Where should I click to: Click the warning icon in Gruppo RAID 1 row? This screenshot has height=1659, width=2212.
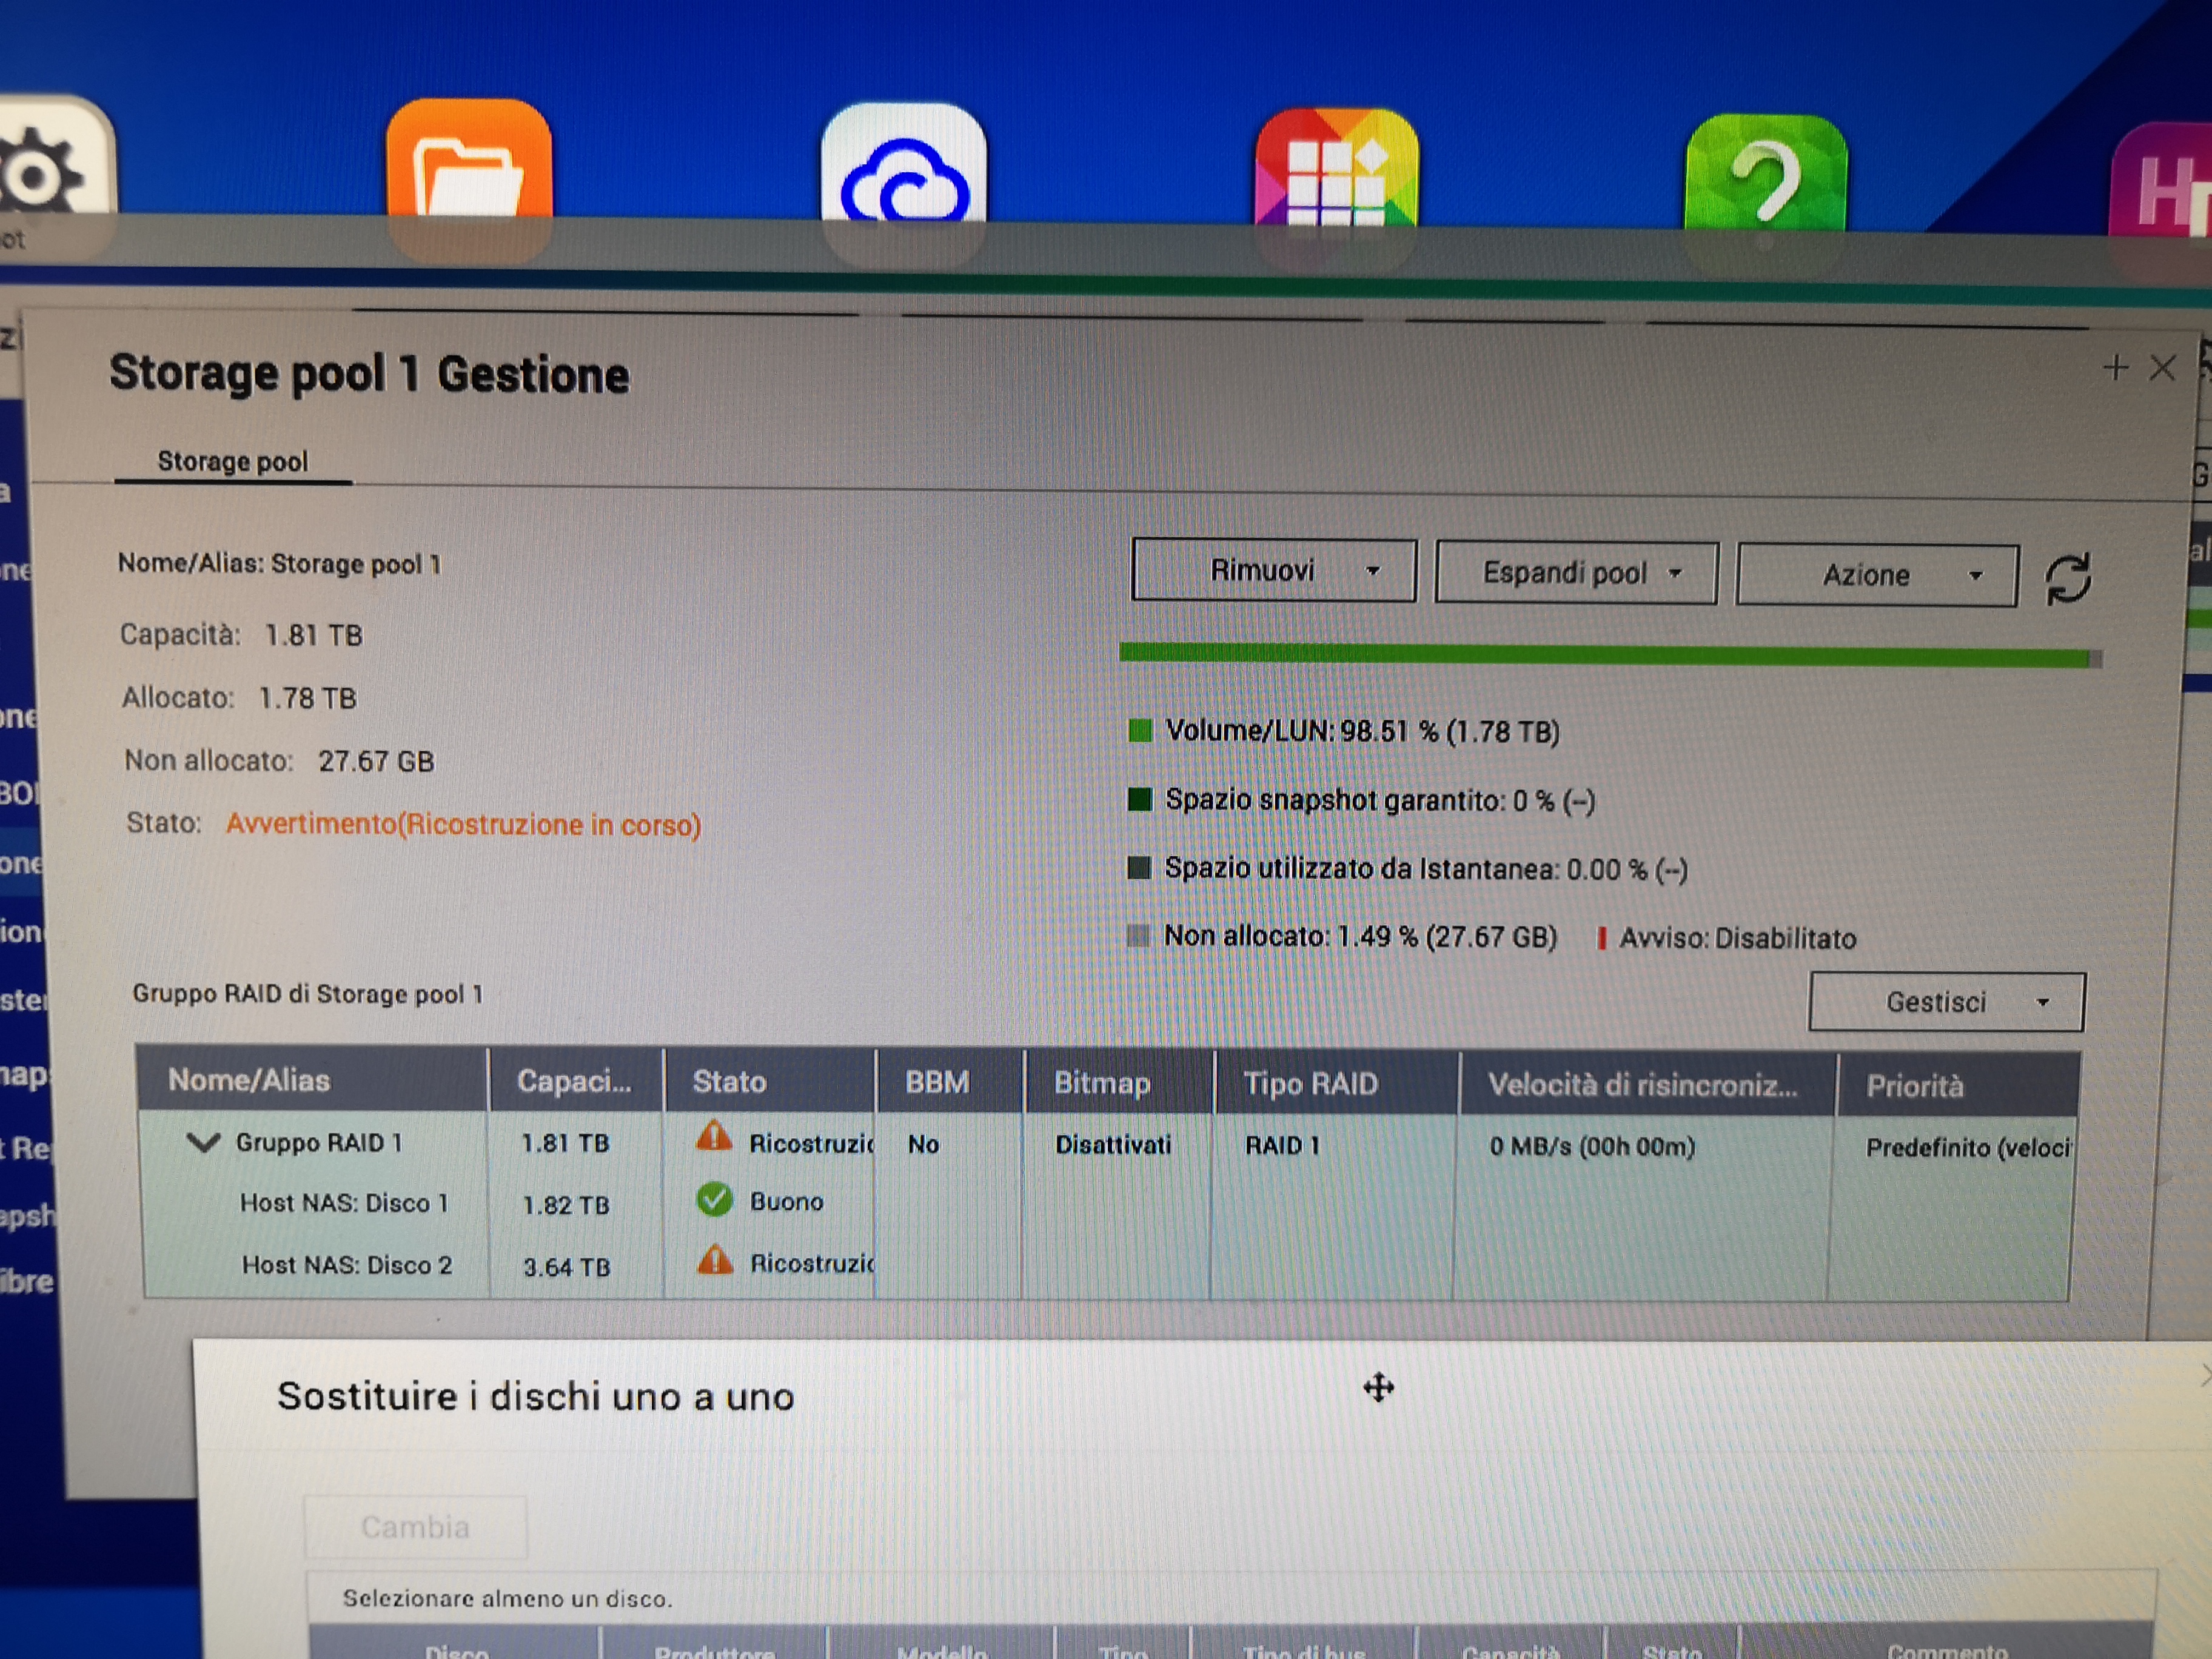(x=714, y=1138)
